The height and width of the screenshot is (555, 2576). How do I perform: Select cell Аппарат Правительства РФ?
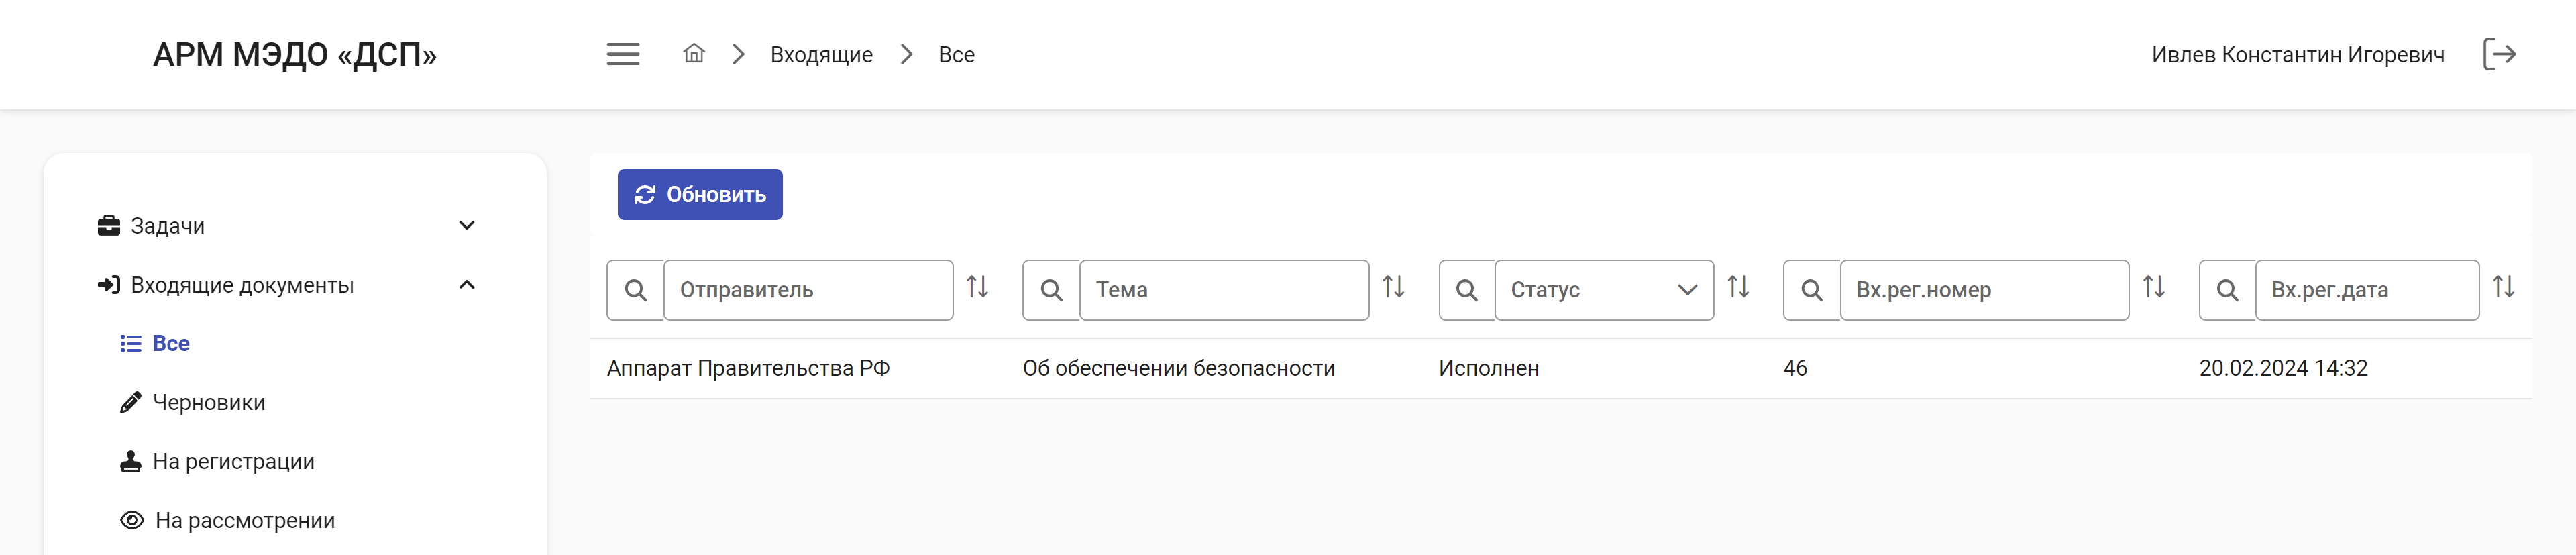748,369
